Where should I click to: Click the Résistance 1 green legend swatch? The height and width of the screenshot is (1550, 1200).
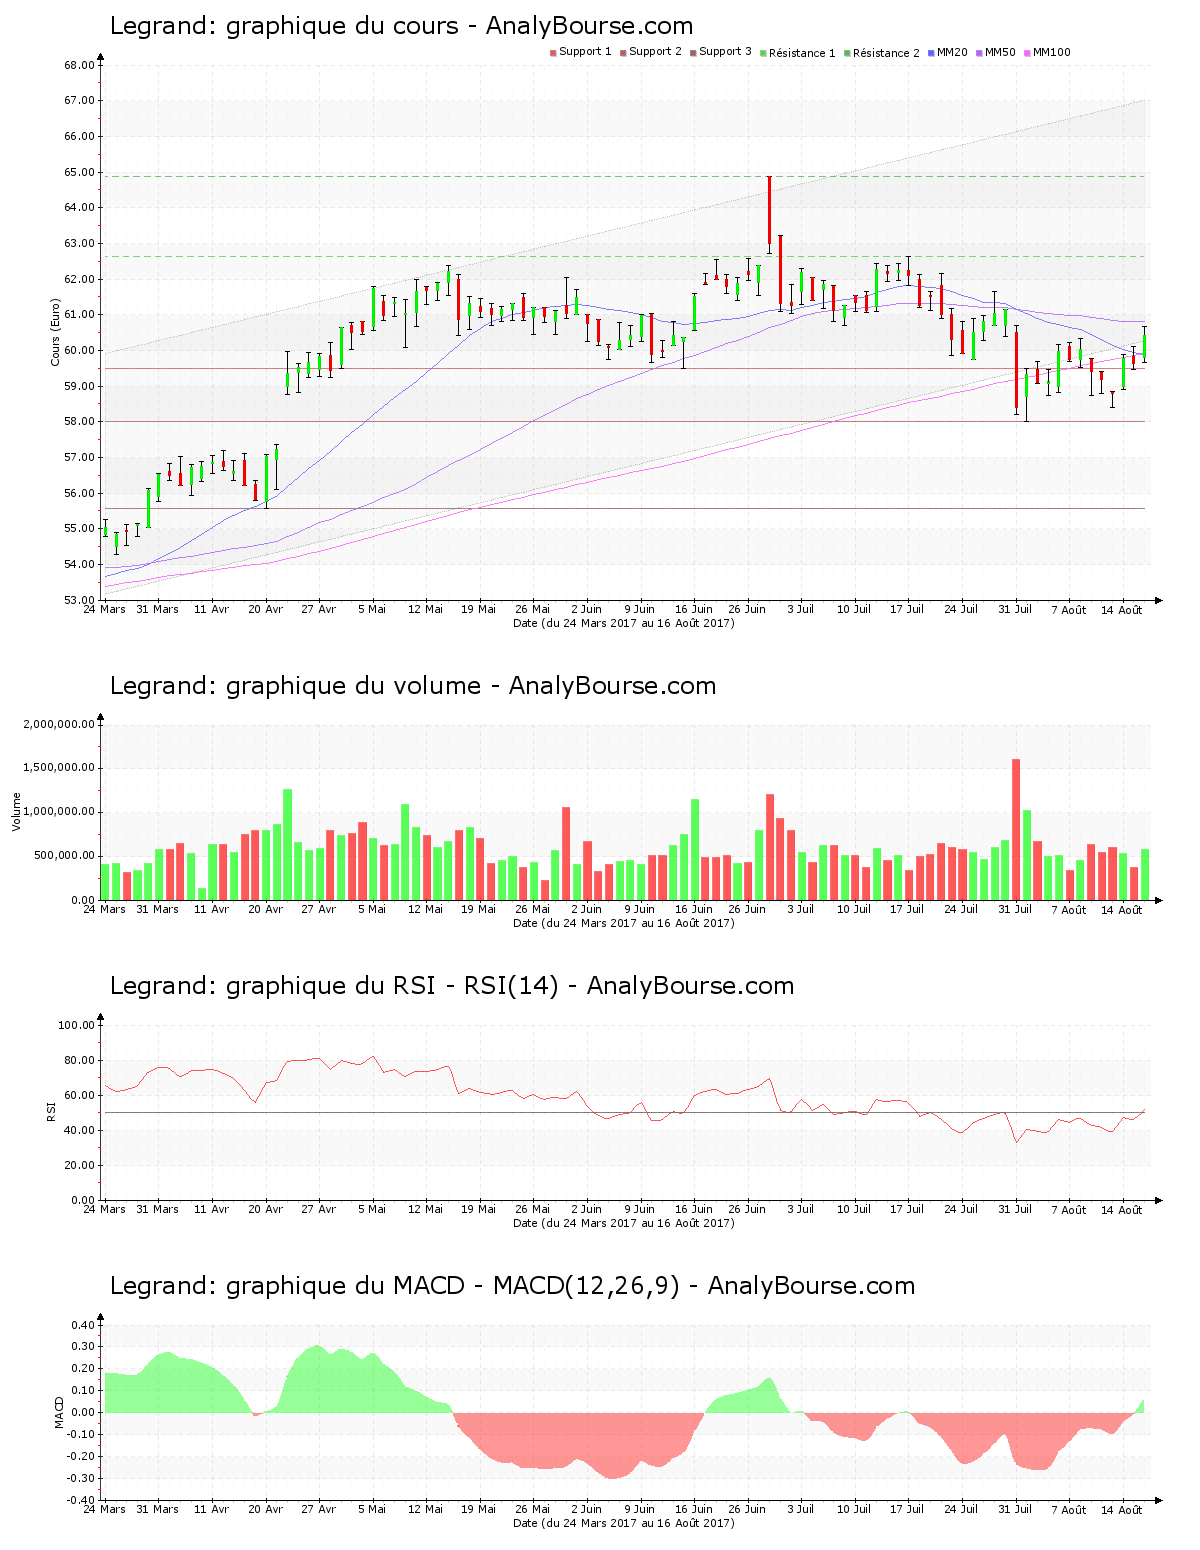763,53
